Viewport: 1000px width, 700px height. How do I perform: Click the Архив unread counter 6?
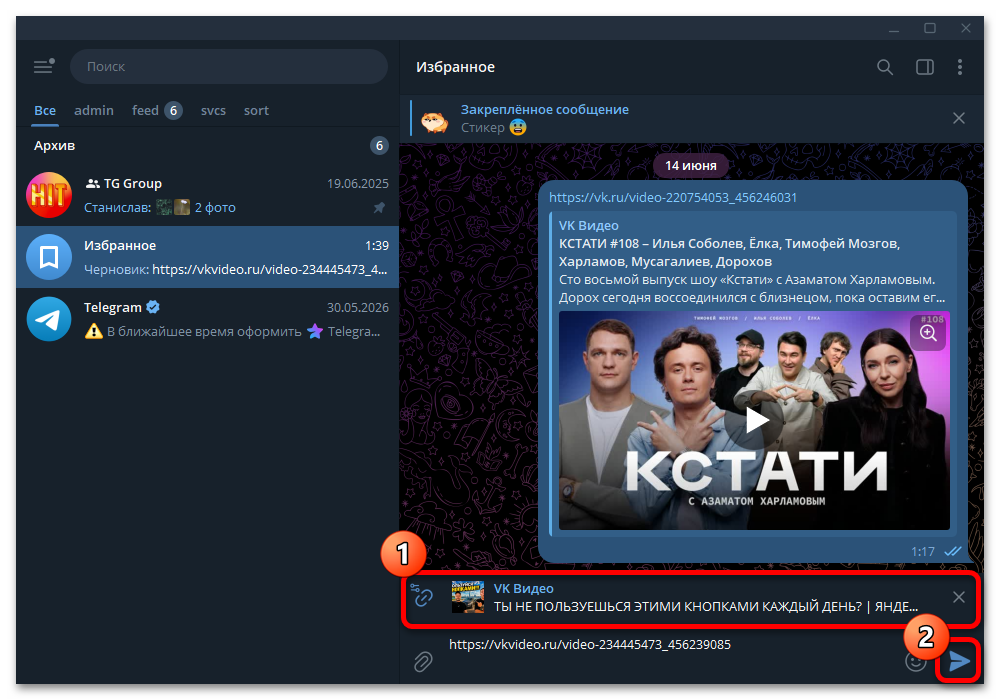click(379, 146)
